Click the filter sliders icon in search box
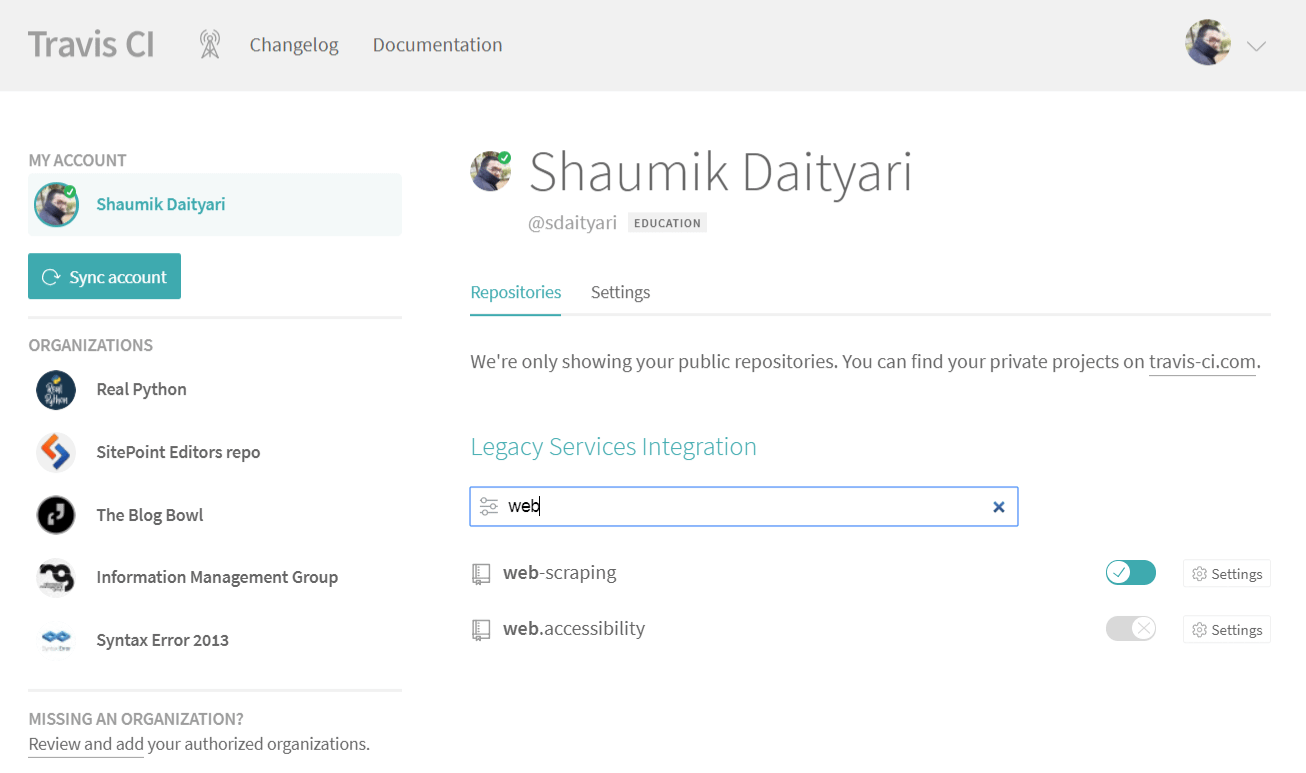Image resolution: width=1306 pixels, height=773 pixels. click(489, 506)
